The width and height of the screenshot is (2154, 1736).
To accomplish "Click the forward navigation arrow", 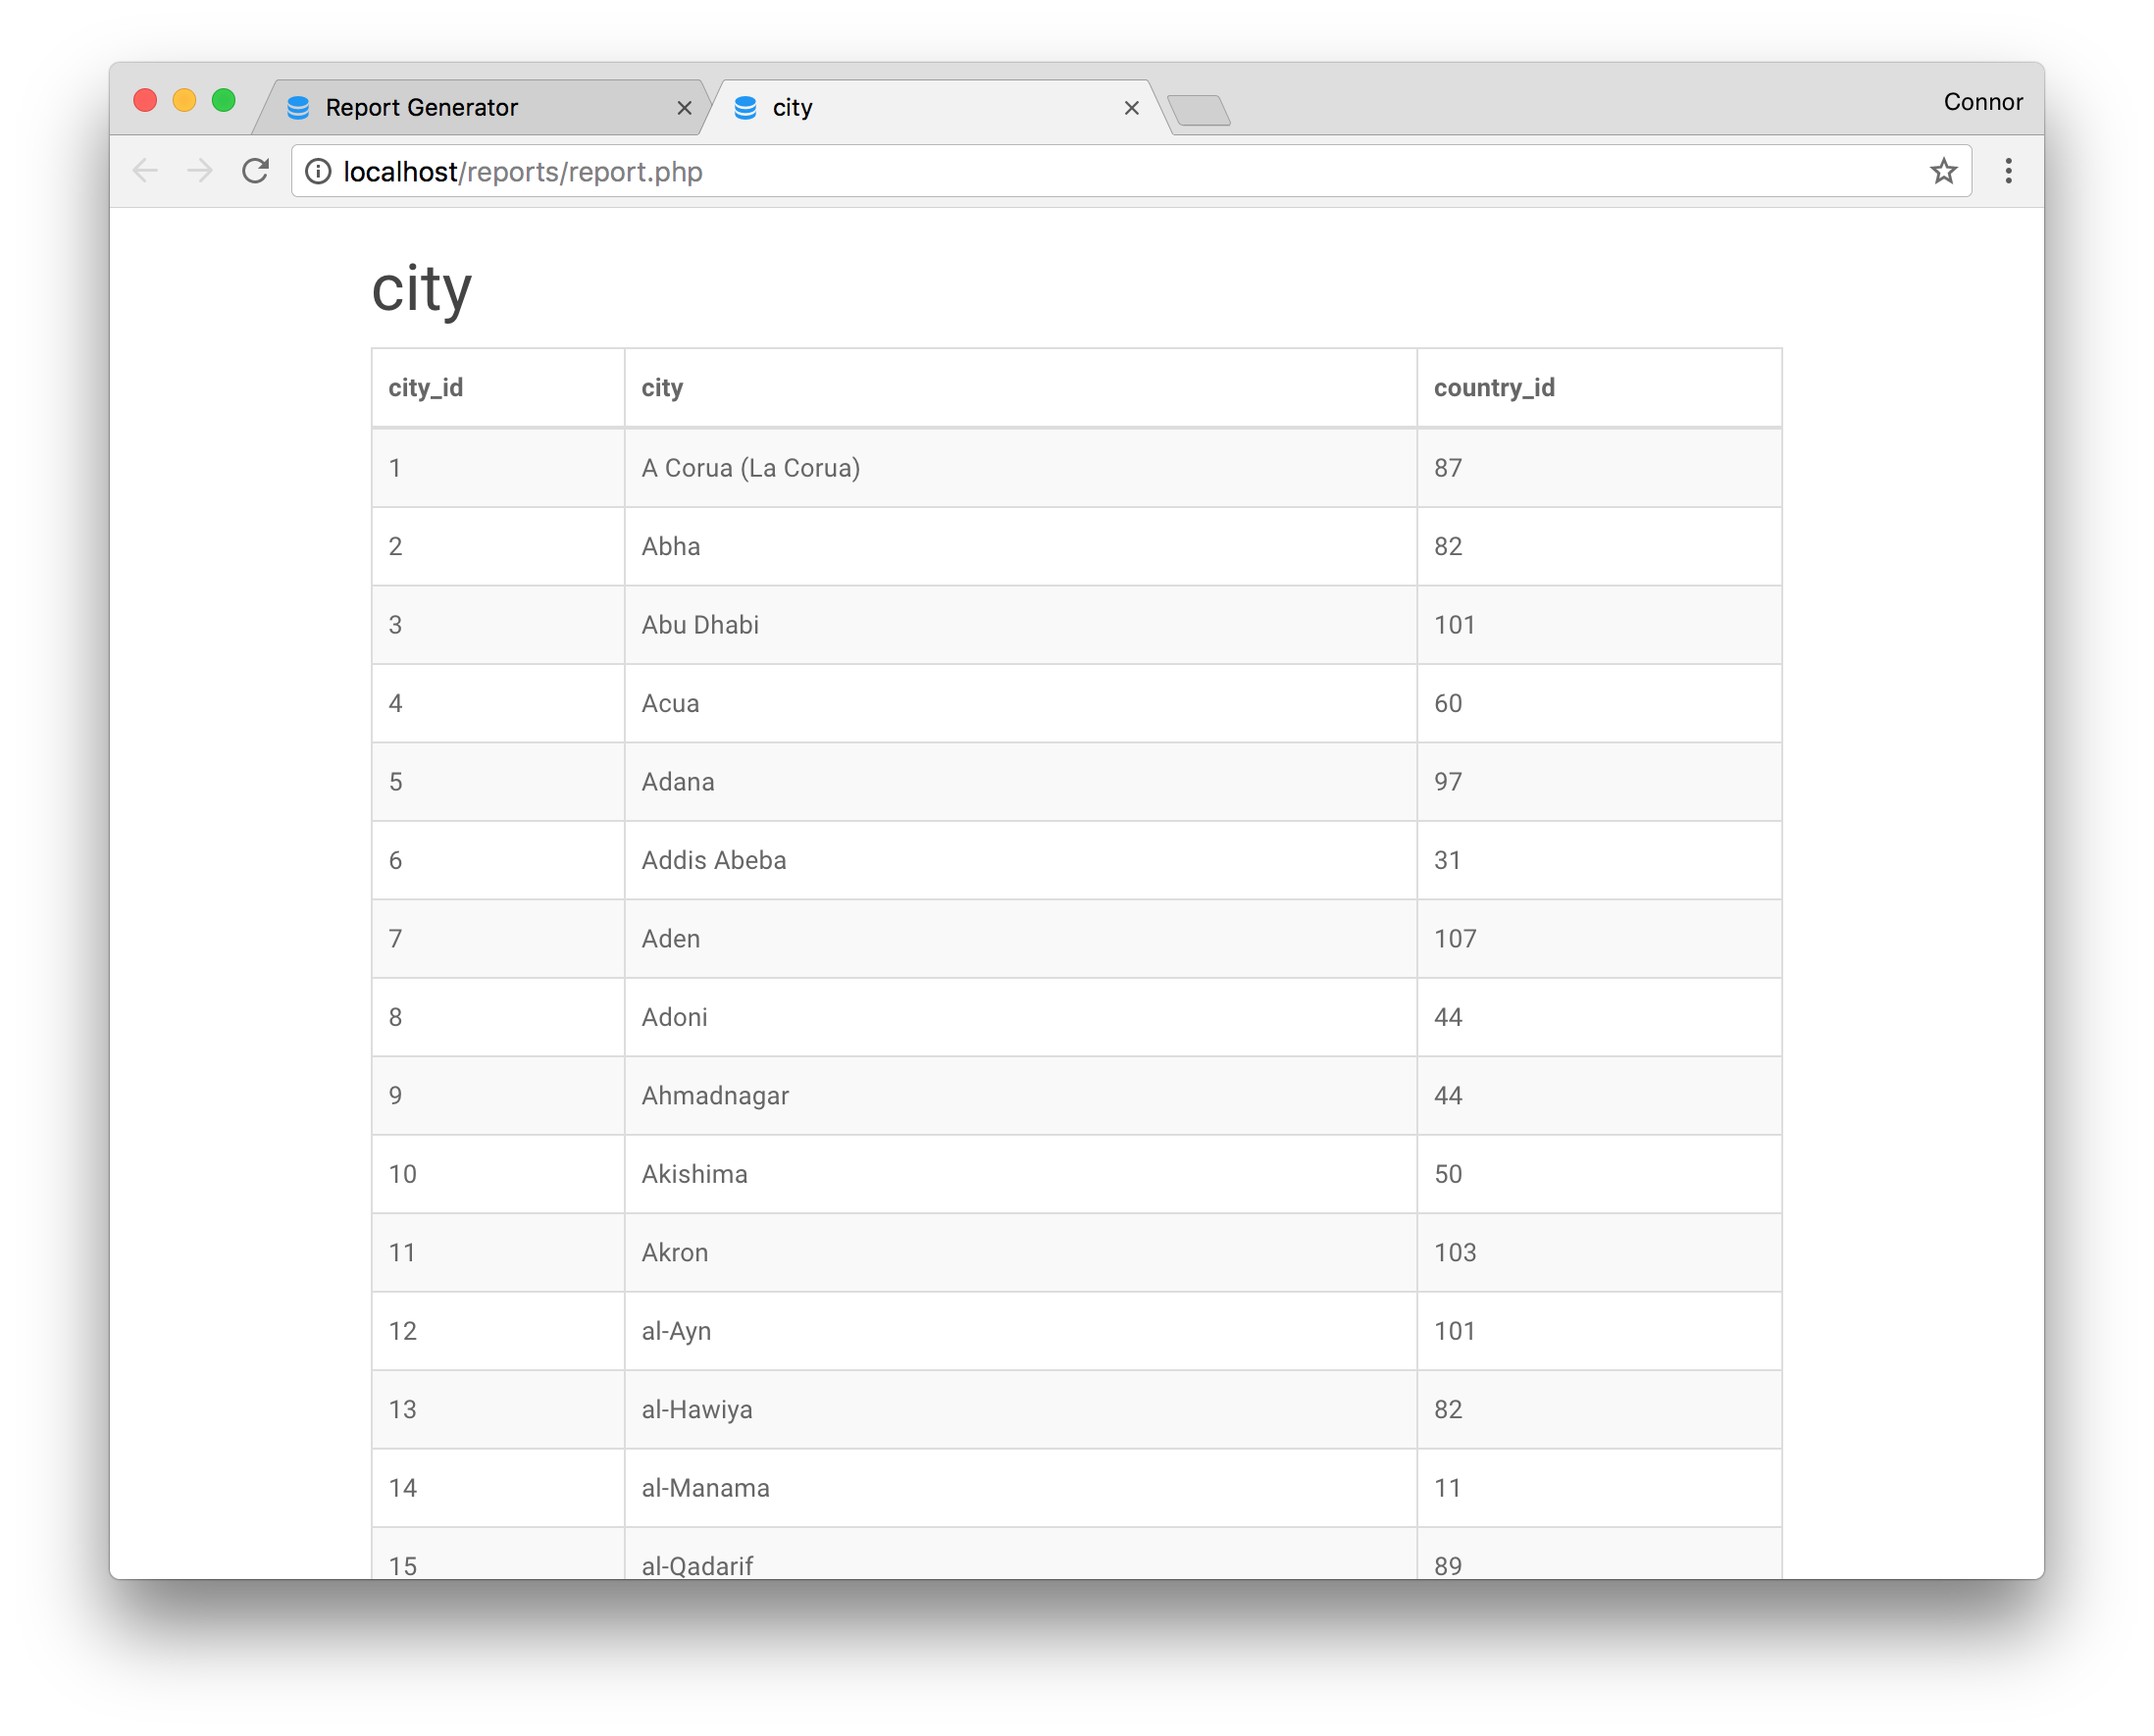I will point(200,171).
